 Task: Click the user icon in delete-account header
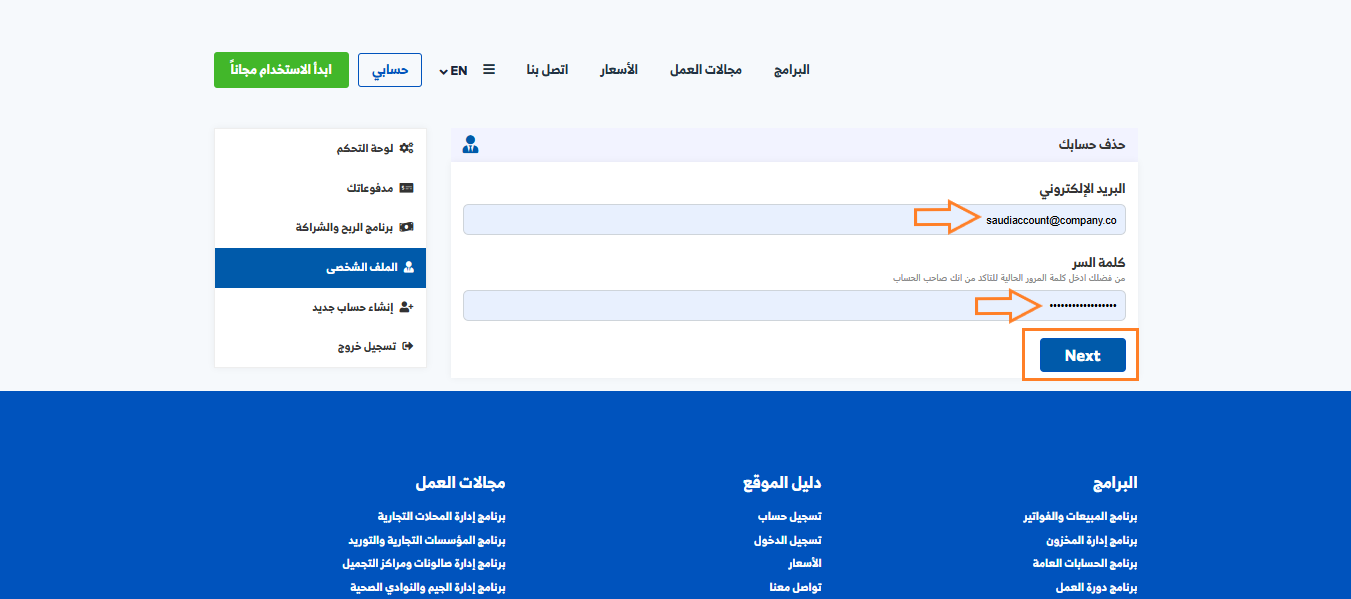click(x=471, y=145)
